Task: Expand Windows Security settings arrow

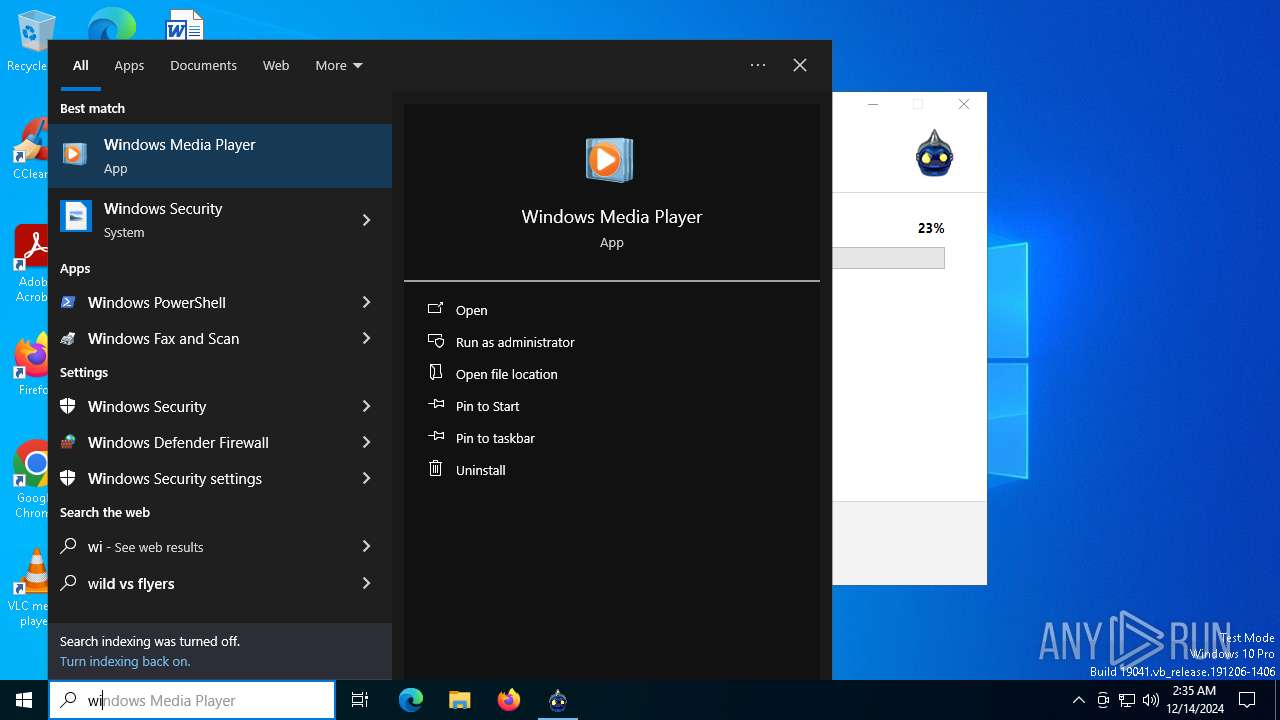Action: 366,478
